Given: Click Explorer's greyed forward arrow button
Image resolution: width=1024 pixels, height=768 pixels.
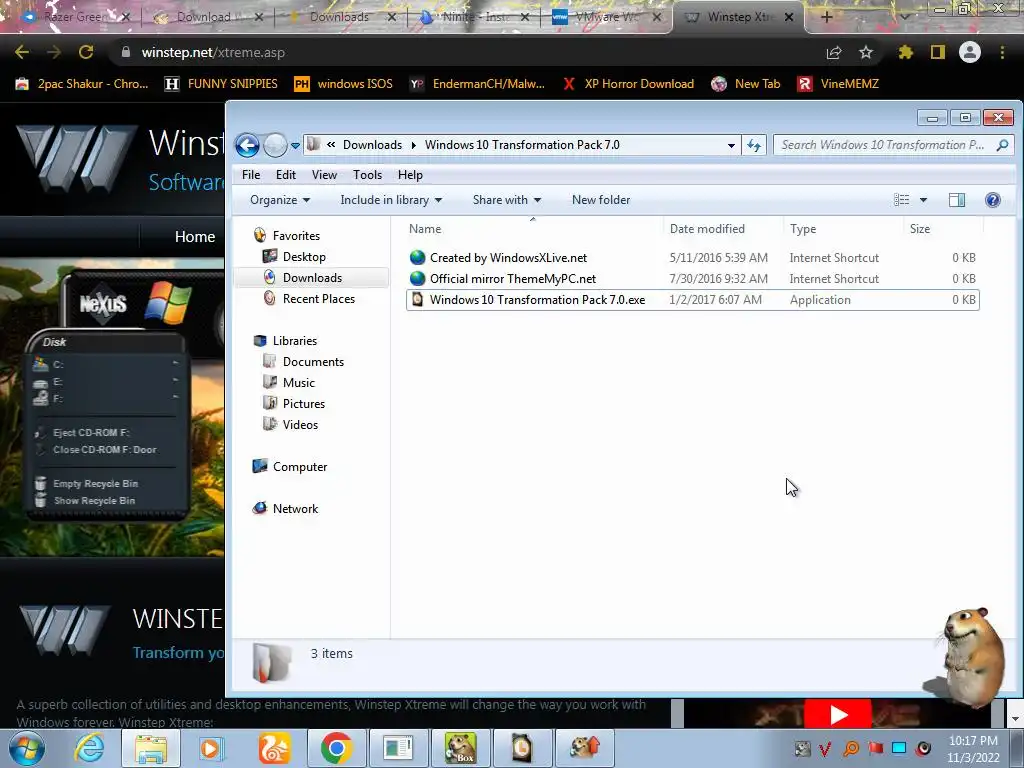Looking at the screenshot, I should click(x=275, y=145).
